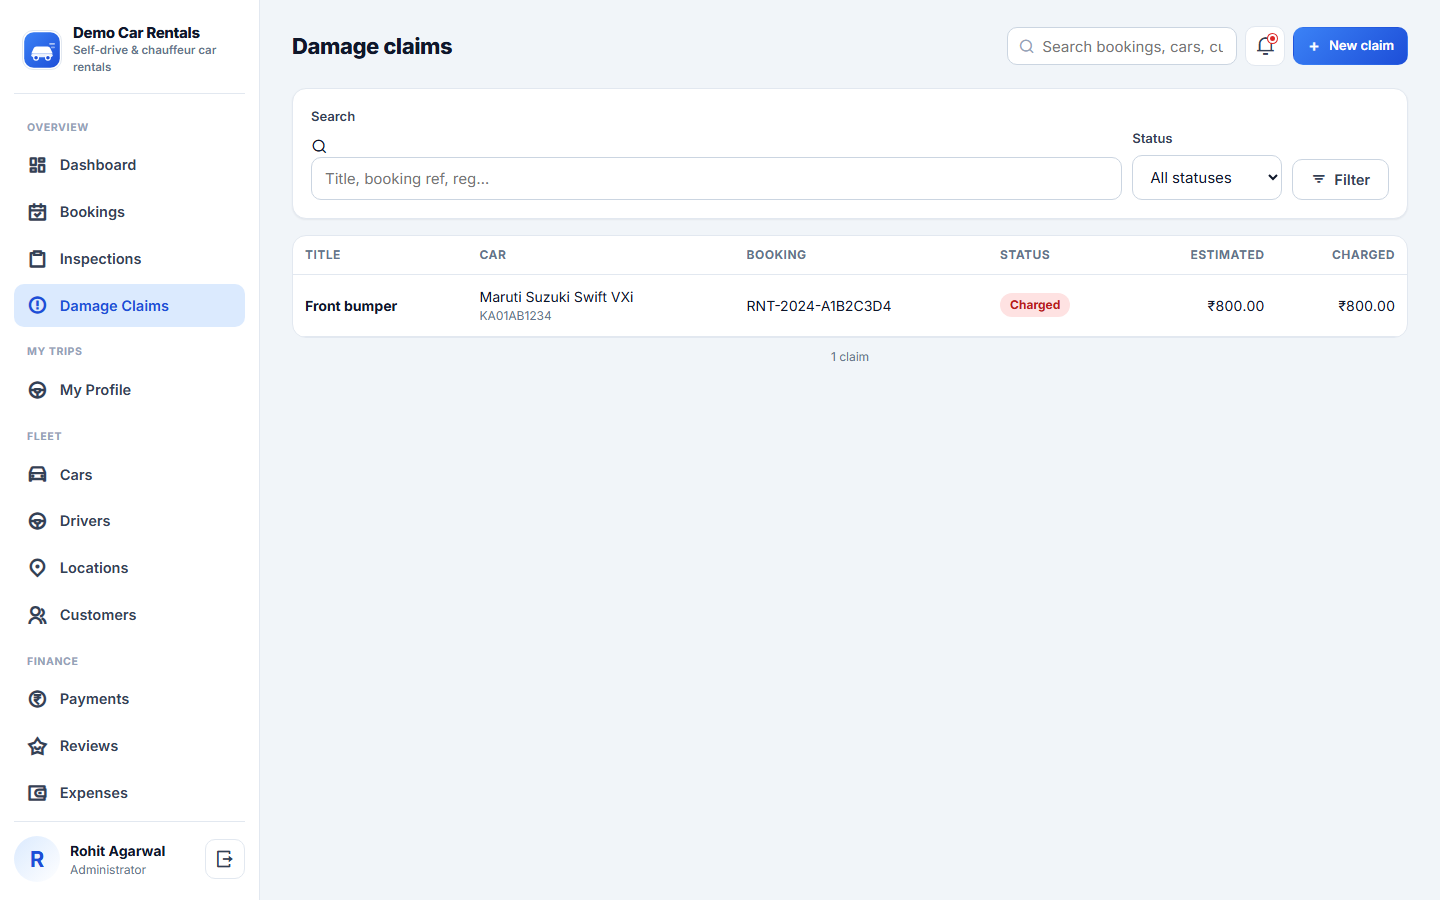Open the notifications bell
The height and width of the screenshot is (900, 1440).
(x=1265, y=46)
